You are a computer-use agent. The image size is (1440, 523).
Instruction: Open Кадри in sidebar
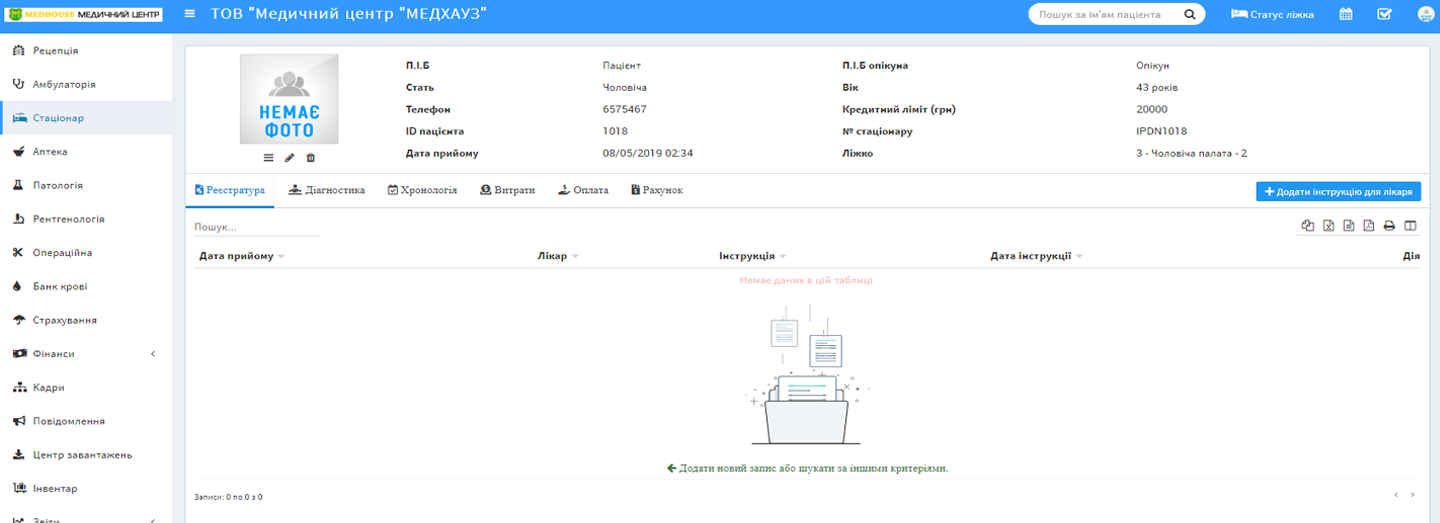coord(86,387)
